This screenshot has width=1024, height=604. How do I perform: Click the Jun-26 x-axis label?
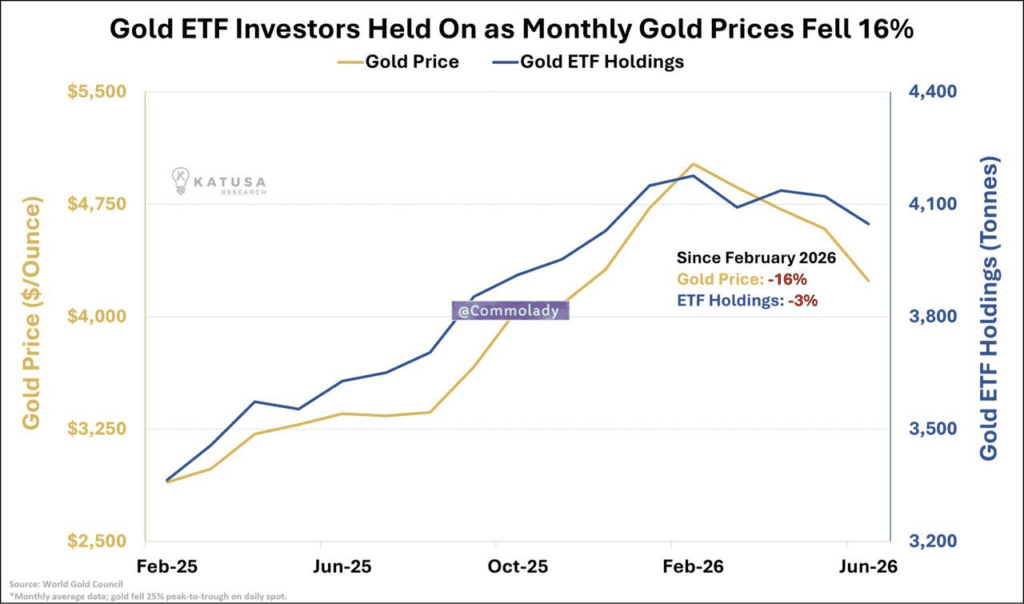[x=868, y=566]
